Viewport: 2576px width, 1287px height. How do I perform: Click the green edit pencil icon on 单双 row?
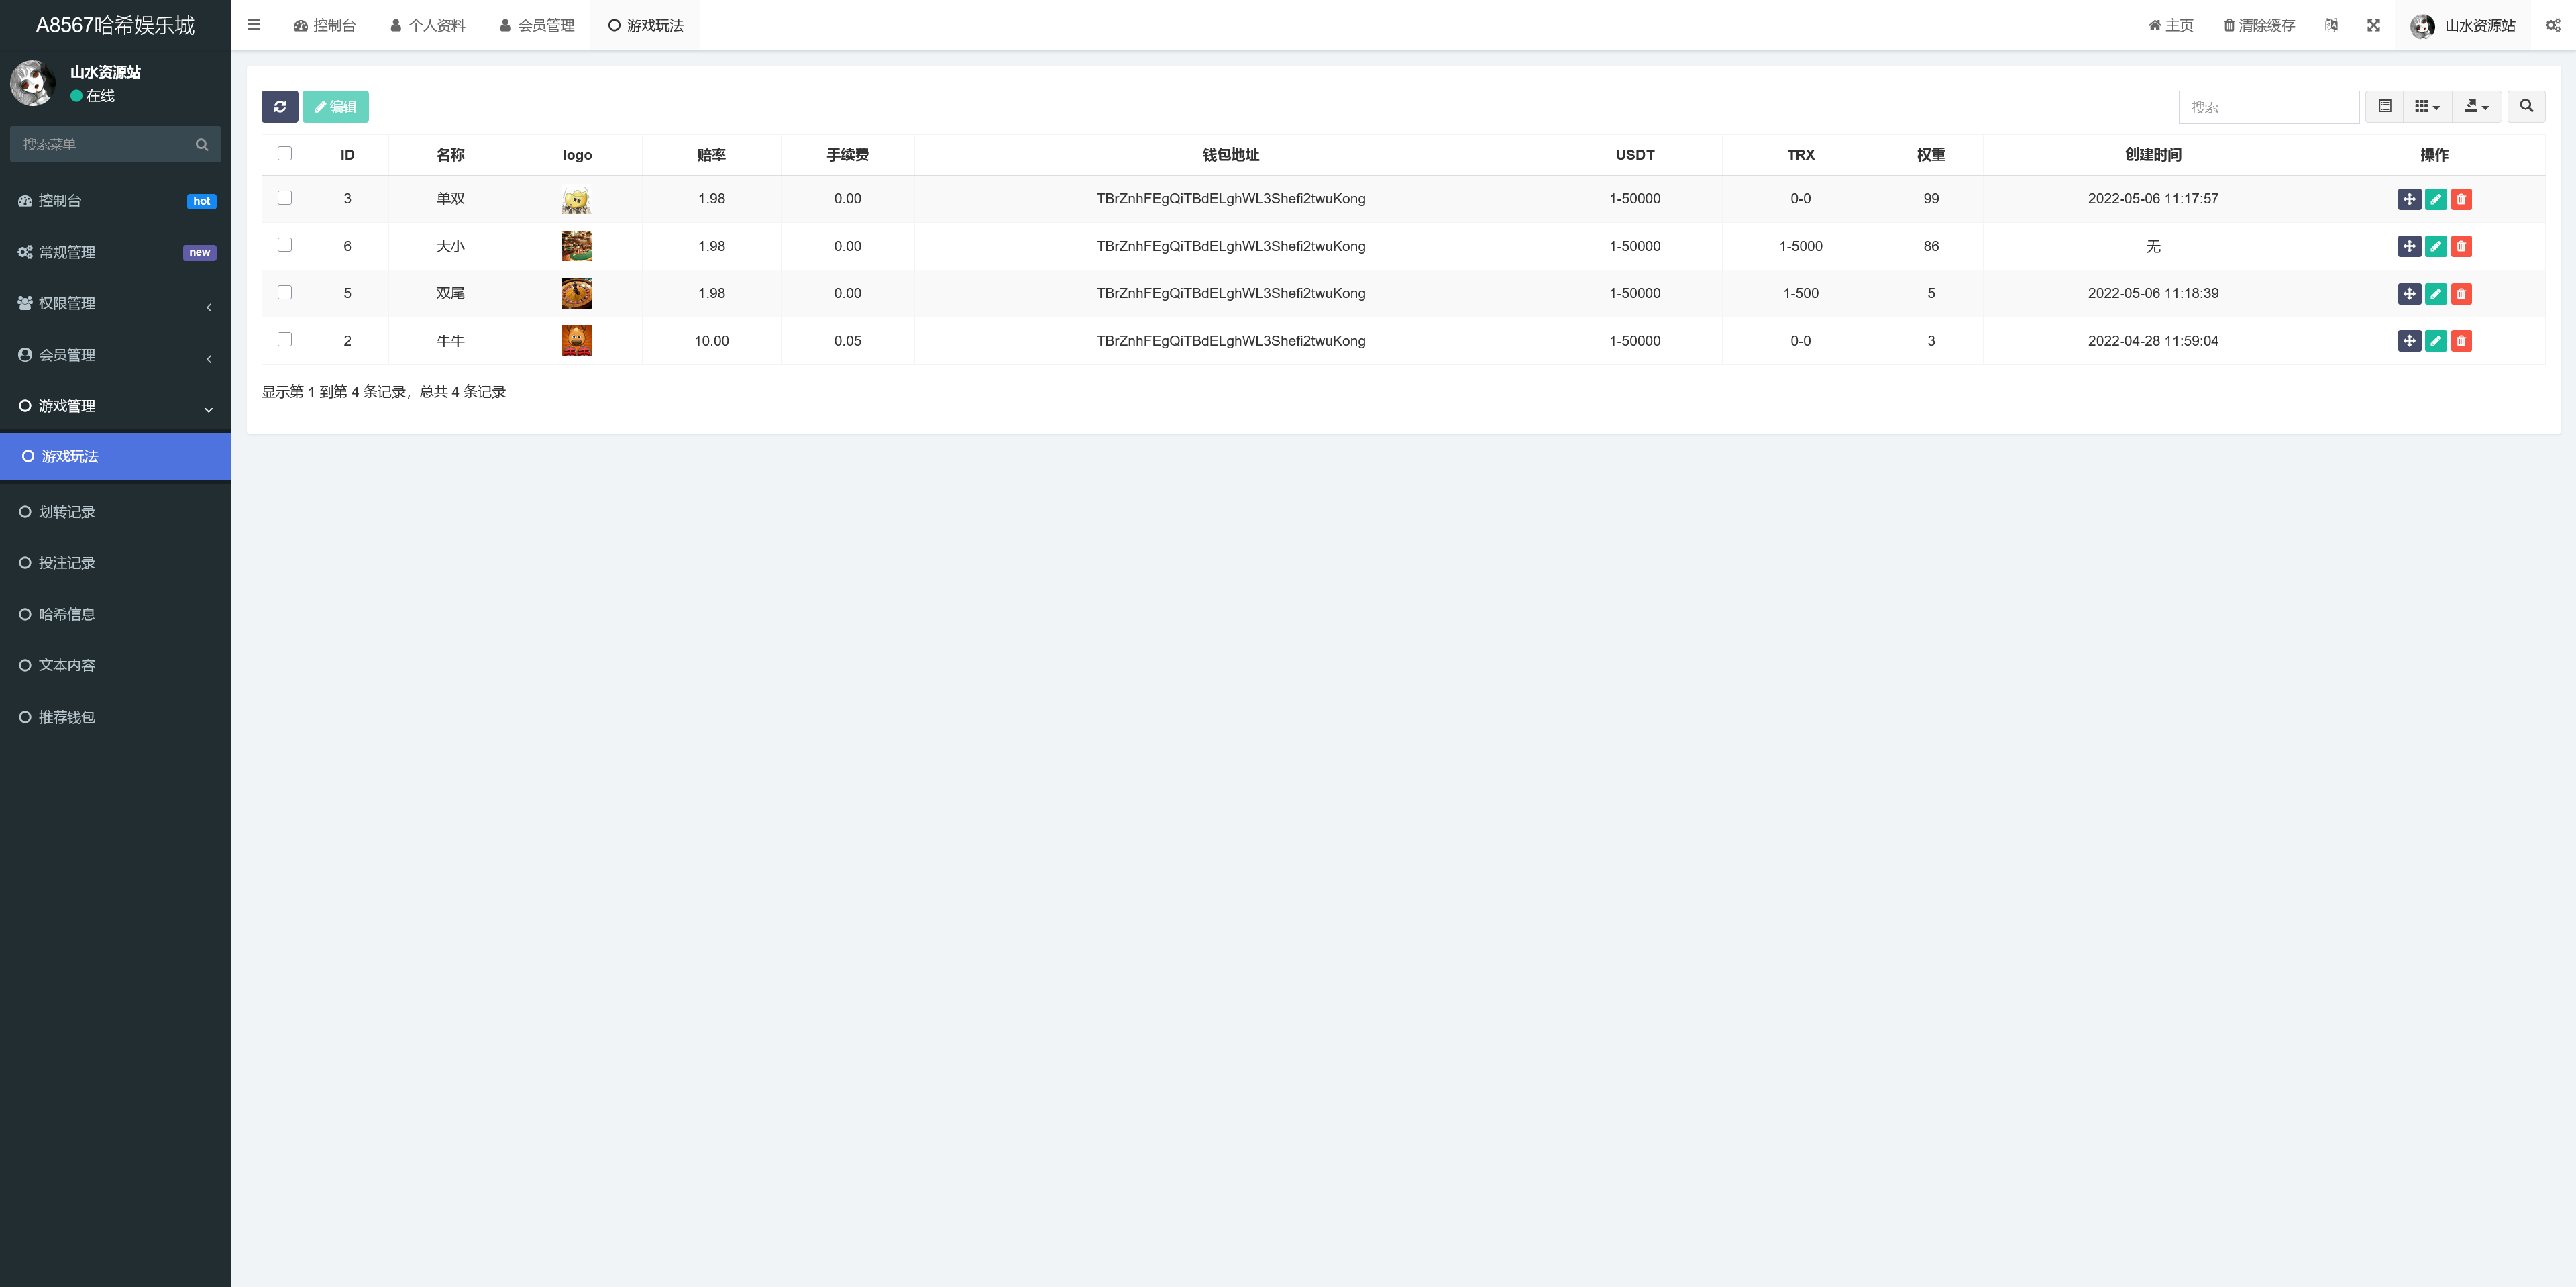point(2435,199)
